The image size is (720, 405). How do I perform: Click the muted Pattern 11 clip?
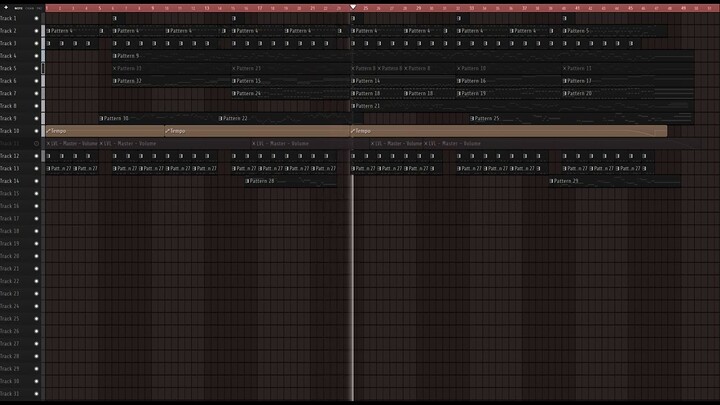[x=628, y=68]
